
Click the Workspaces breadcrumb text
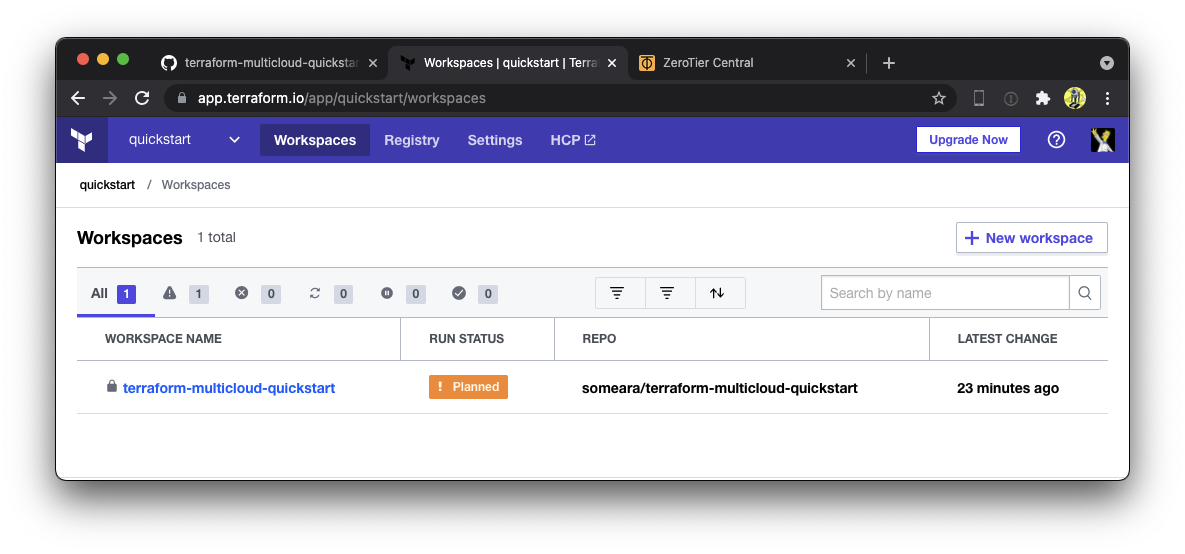(x=196, y=184)
